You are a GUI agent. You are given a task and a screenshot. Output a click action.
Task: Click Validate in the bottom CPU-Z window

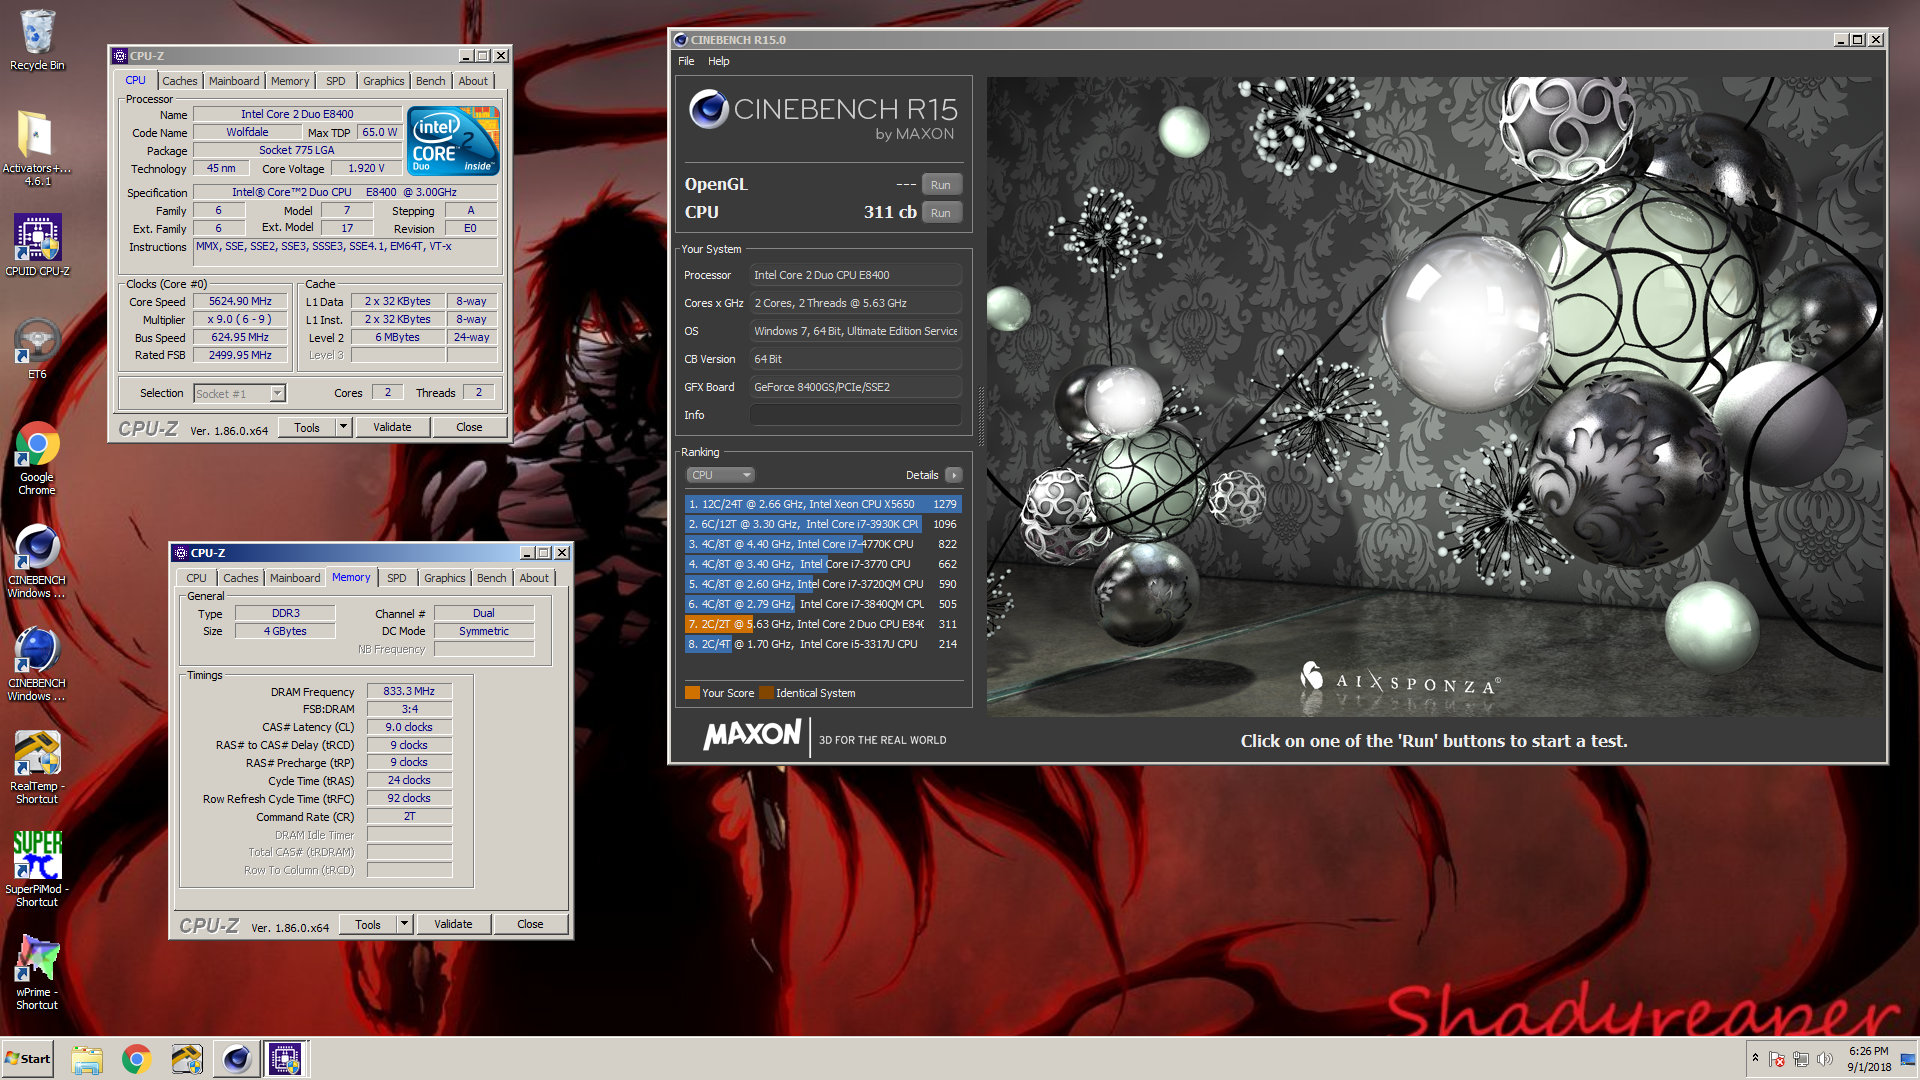tap(453, 924)
